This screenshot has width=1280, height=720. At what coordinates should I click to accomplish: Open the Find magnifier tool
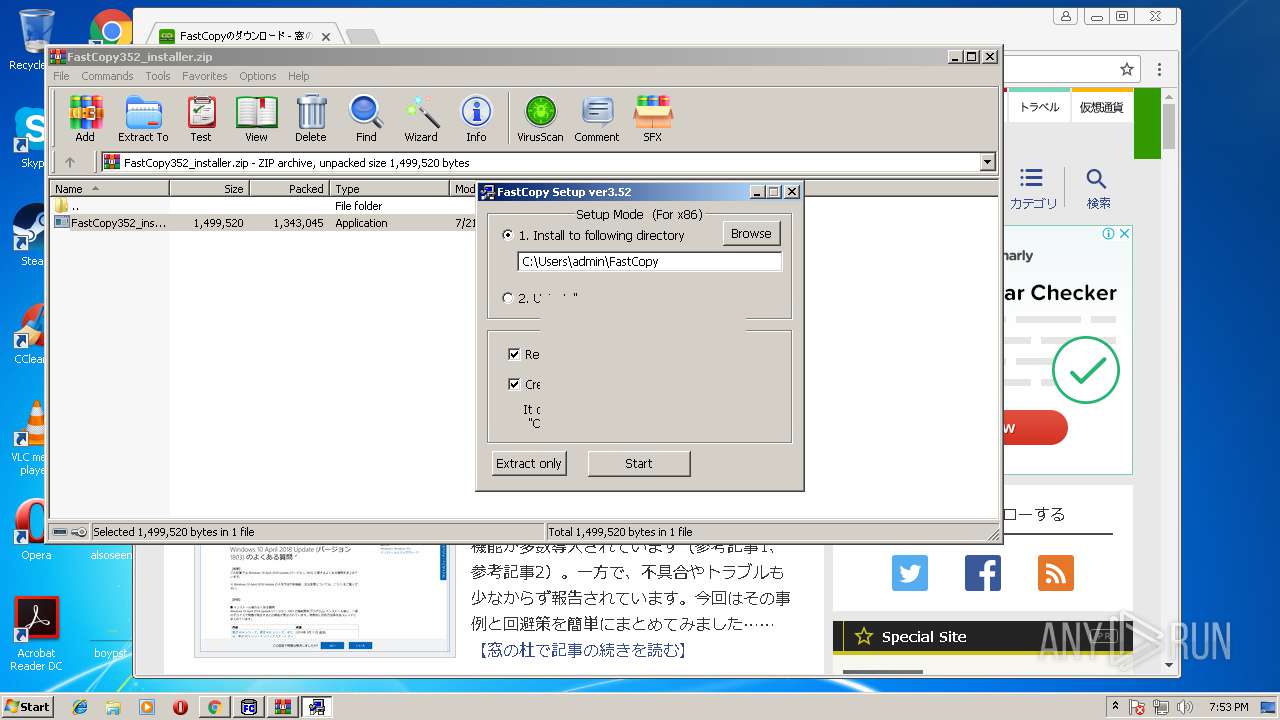[366, 119]
